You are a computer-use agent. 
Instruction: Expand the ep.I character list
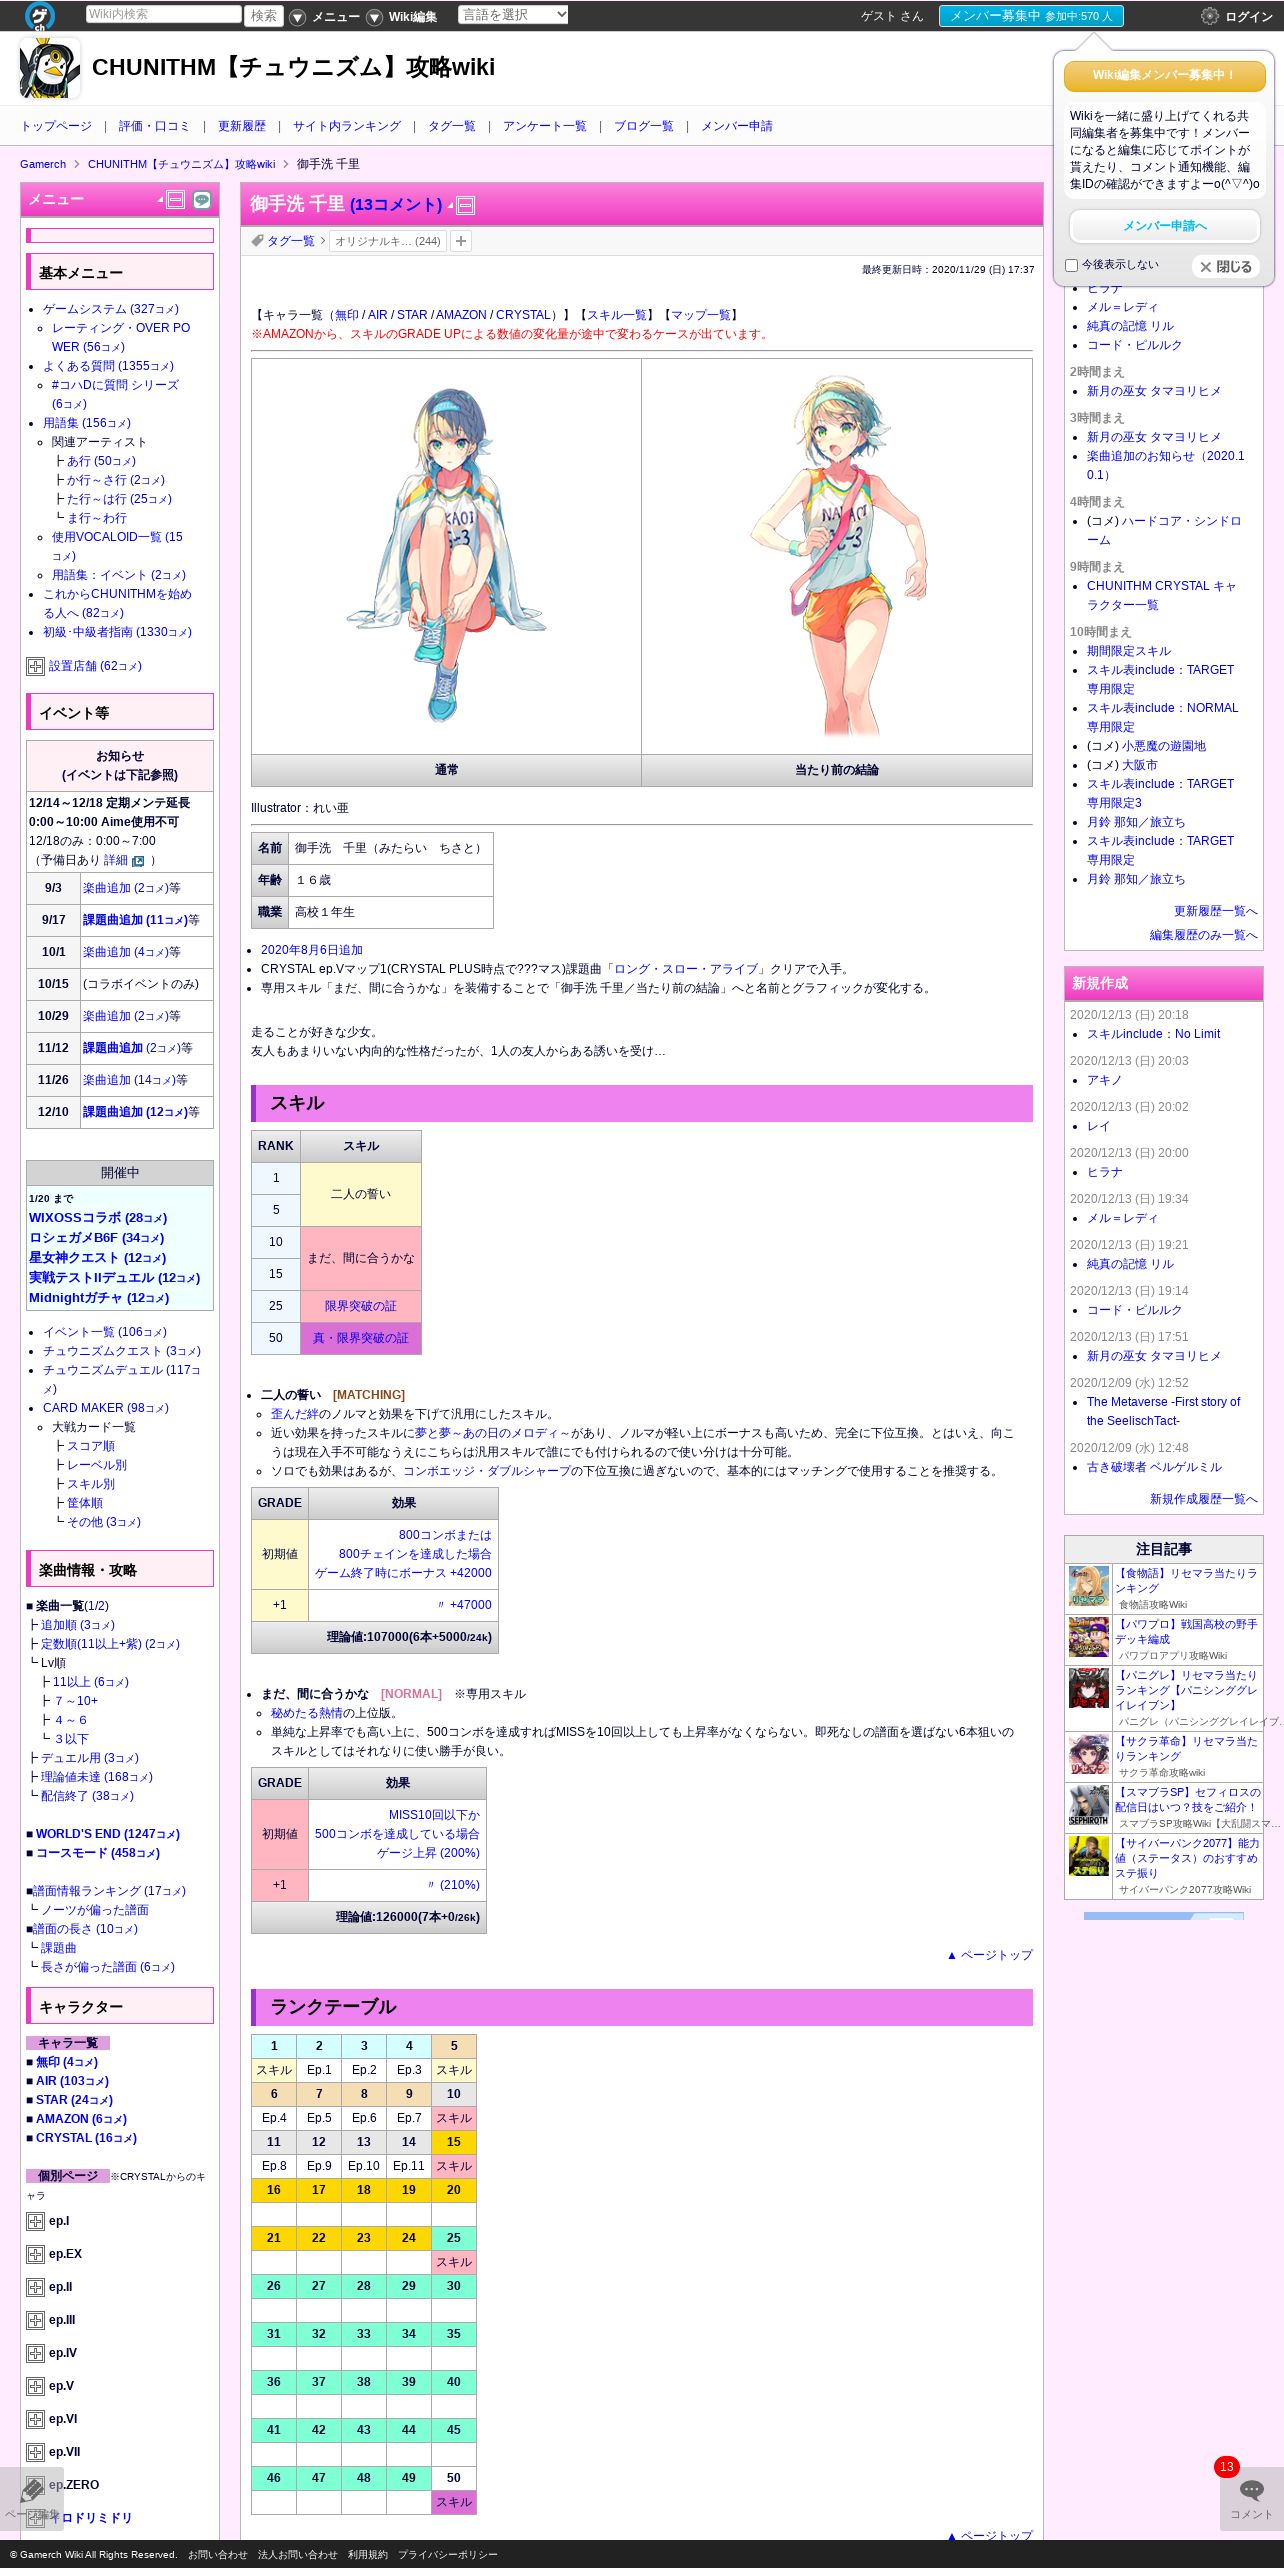coord(35,2221)
